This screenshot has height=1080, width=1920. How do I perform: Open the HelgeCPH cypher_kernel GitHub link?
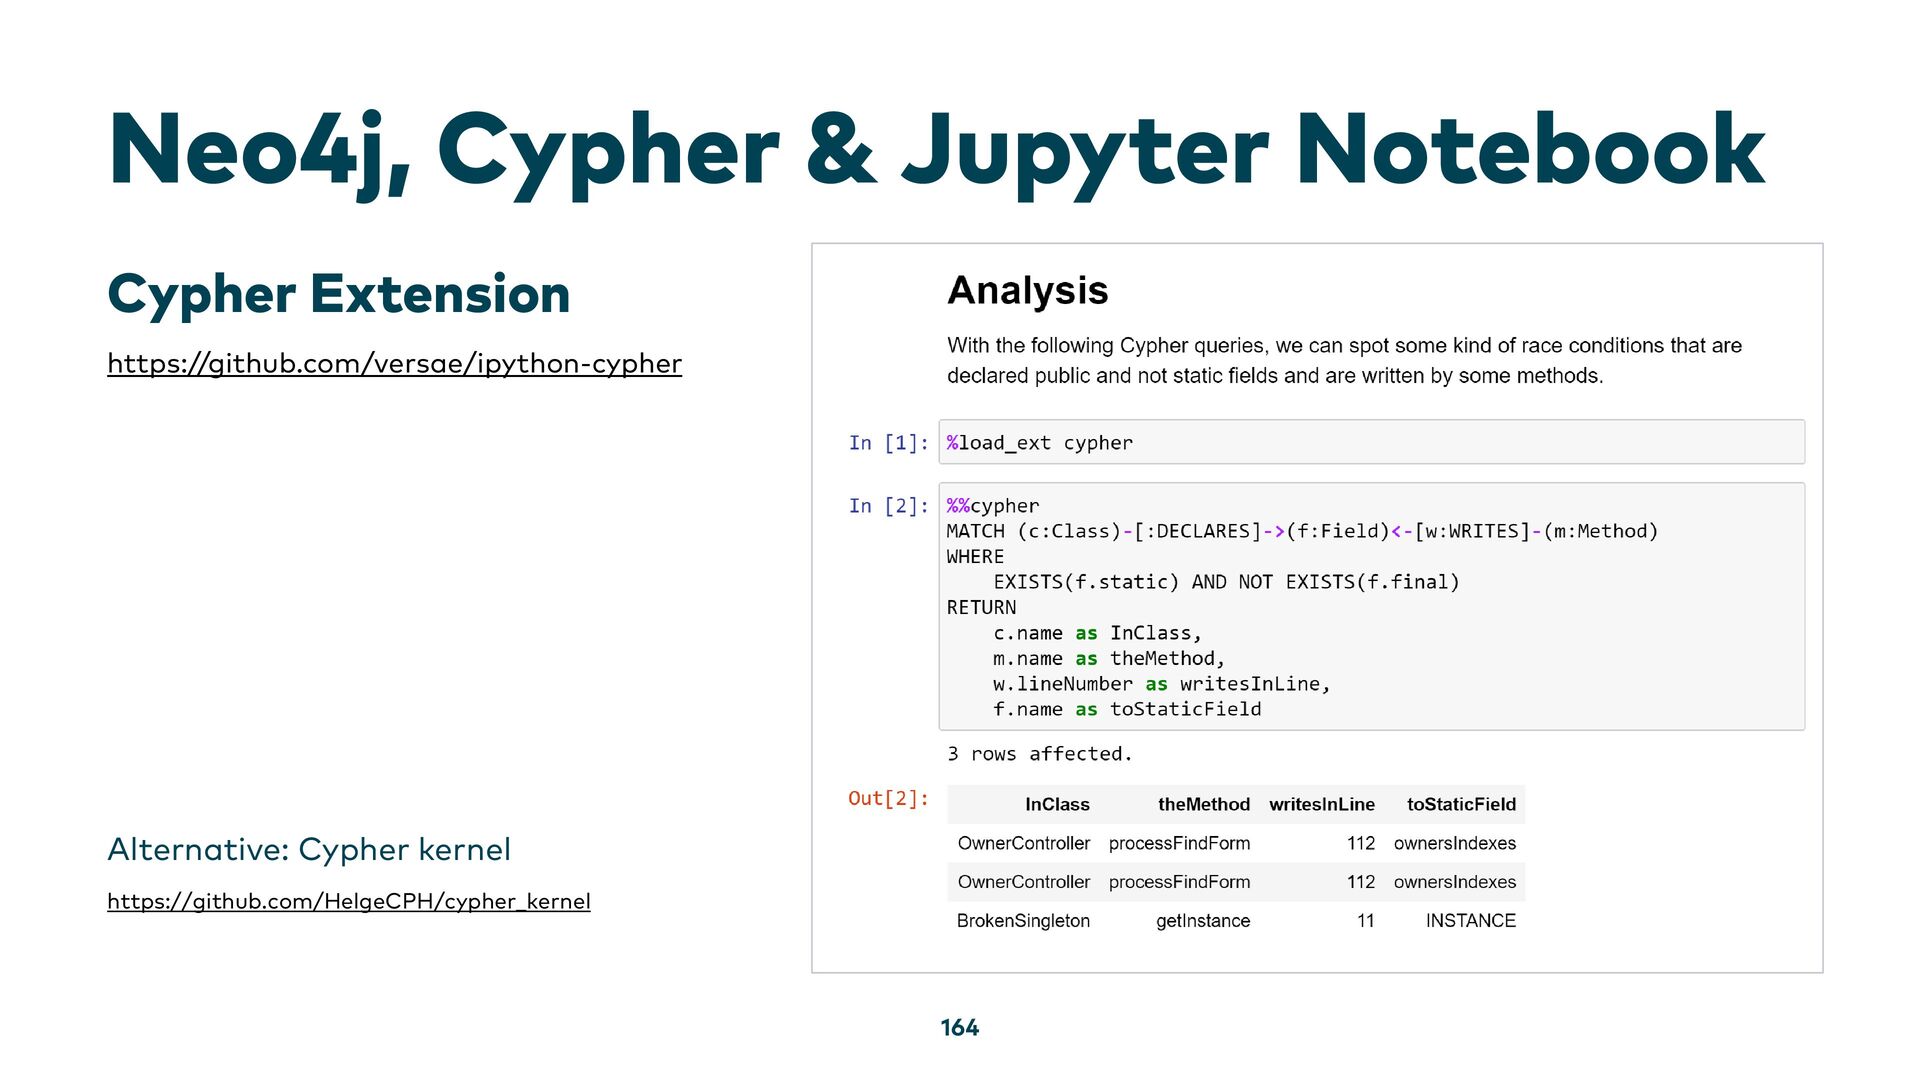[x=348, y=901]
